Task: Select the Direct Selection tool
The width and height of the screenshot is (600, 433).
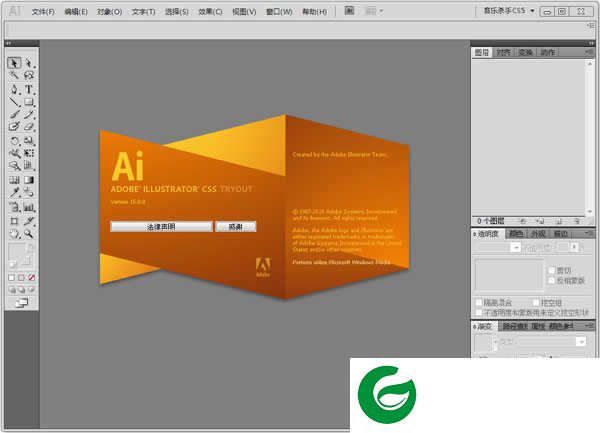Action: pyautogui.click(x=29, y=63)
